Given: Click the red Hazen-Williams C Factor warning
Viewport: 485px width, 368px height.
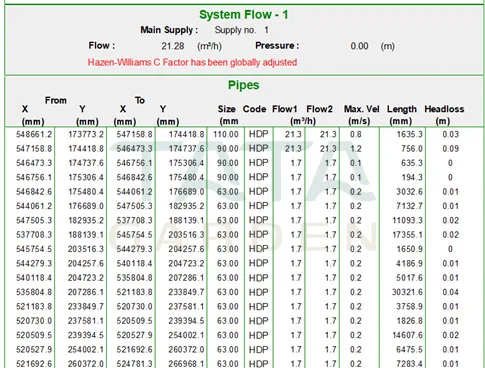Looking at the screenshot, I should pos(192,62).
